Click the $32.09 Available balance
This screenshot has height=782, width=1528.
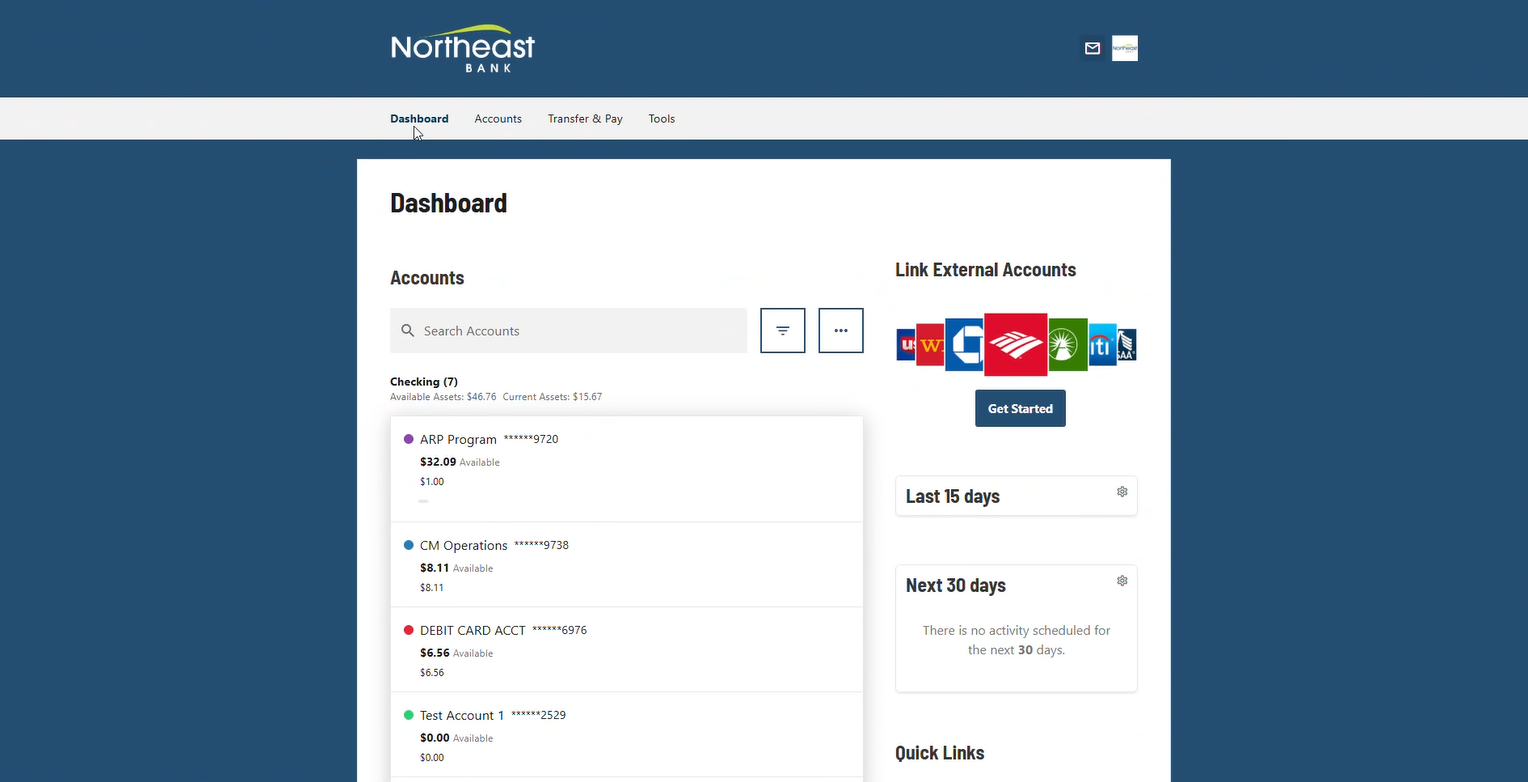tap(460, 462)
